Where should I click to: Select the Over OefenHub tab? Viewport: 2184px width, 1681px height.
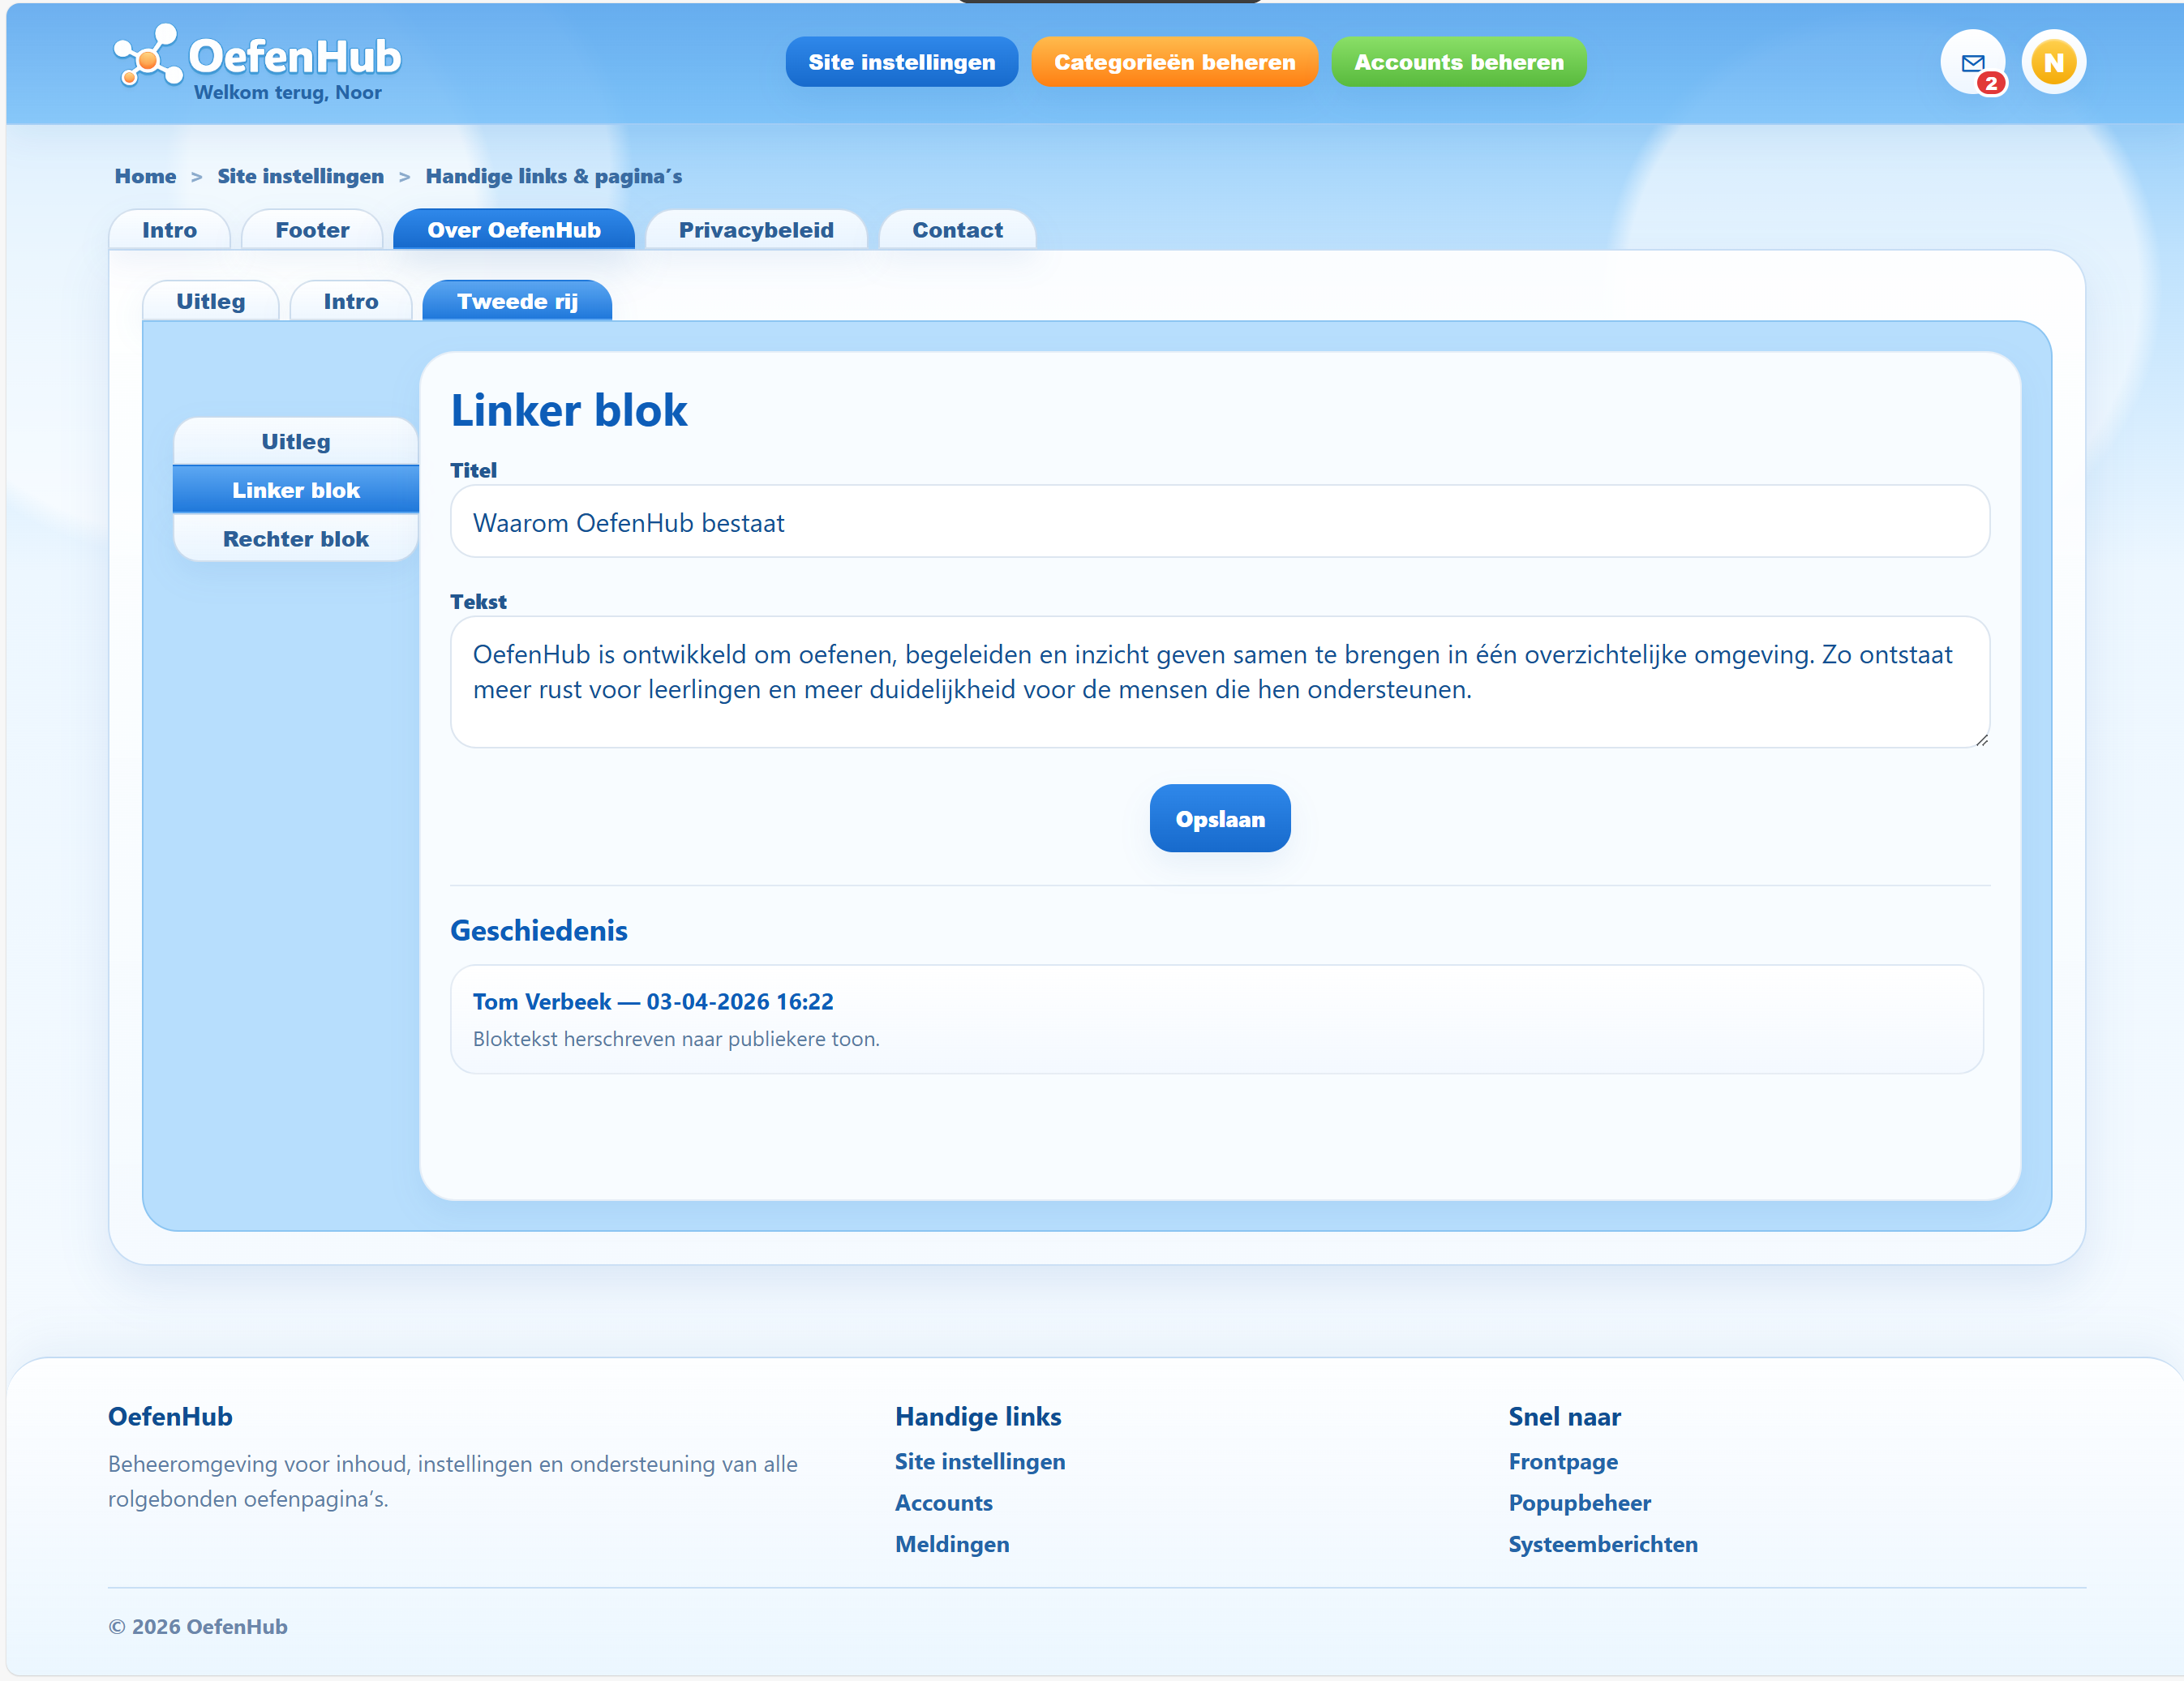point(514,230)
